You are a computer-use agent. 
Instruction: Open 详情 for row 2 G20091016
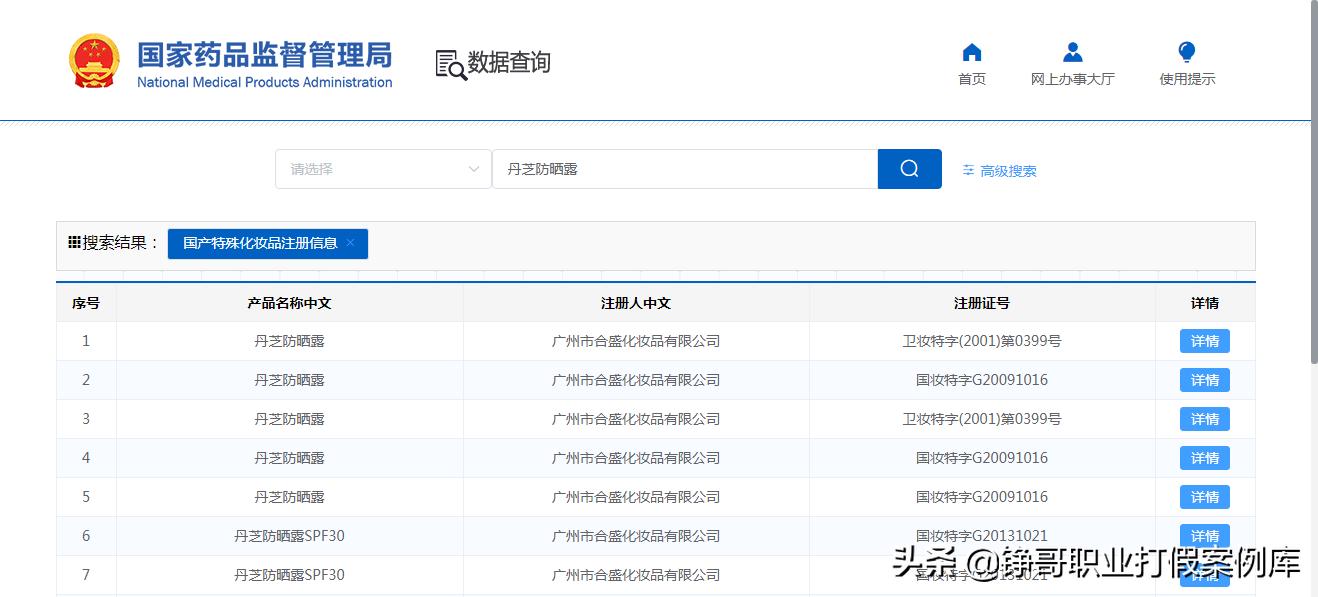[1204, 380]
